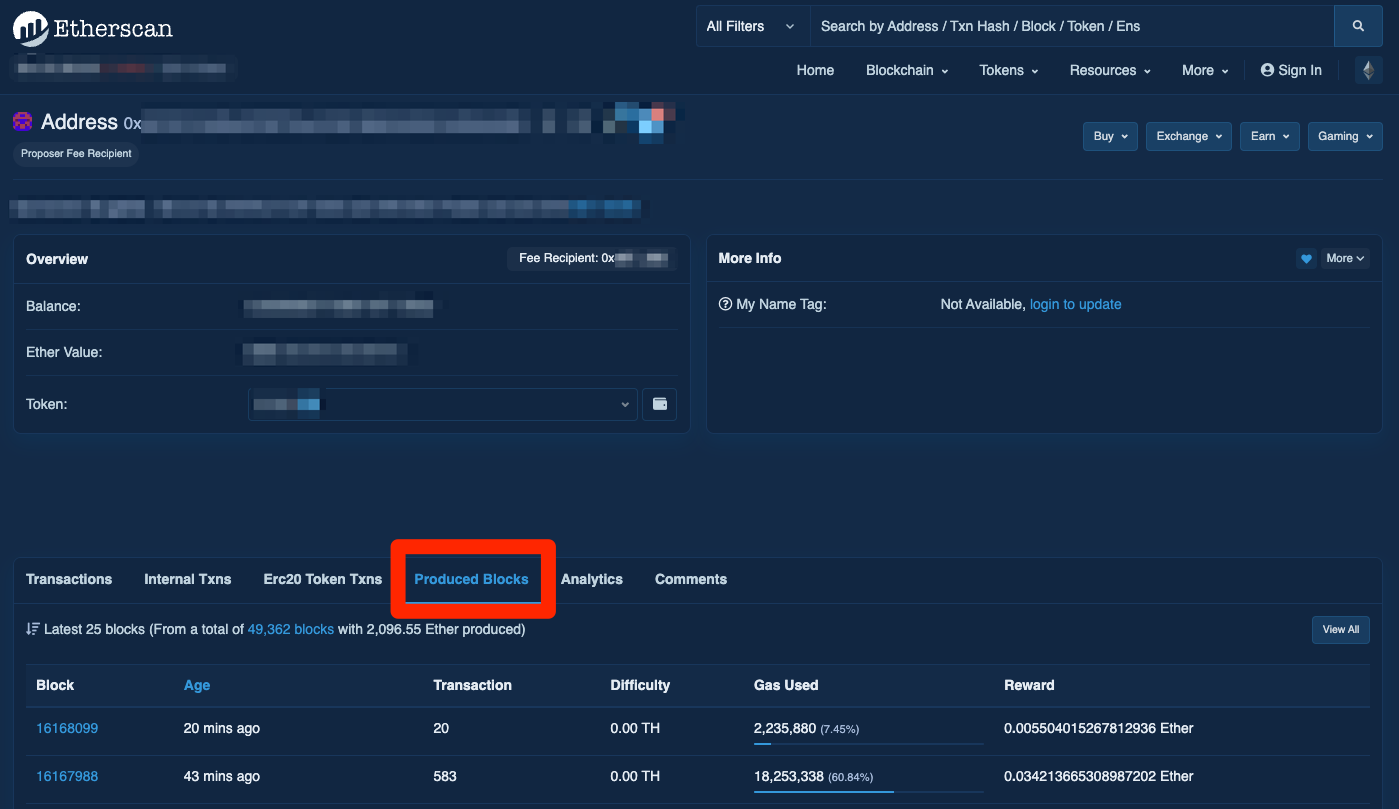Open the More dropdown in the More Info panel
The height and width of the screenshot is (809, 1399).
[x=1345, y=258]
